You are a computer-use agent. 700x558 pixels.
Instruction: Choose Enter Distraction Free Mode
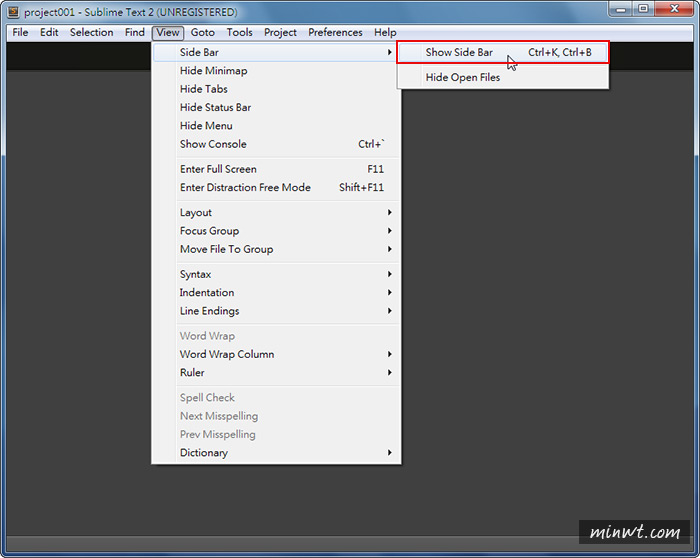(275, 187)
